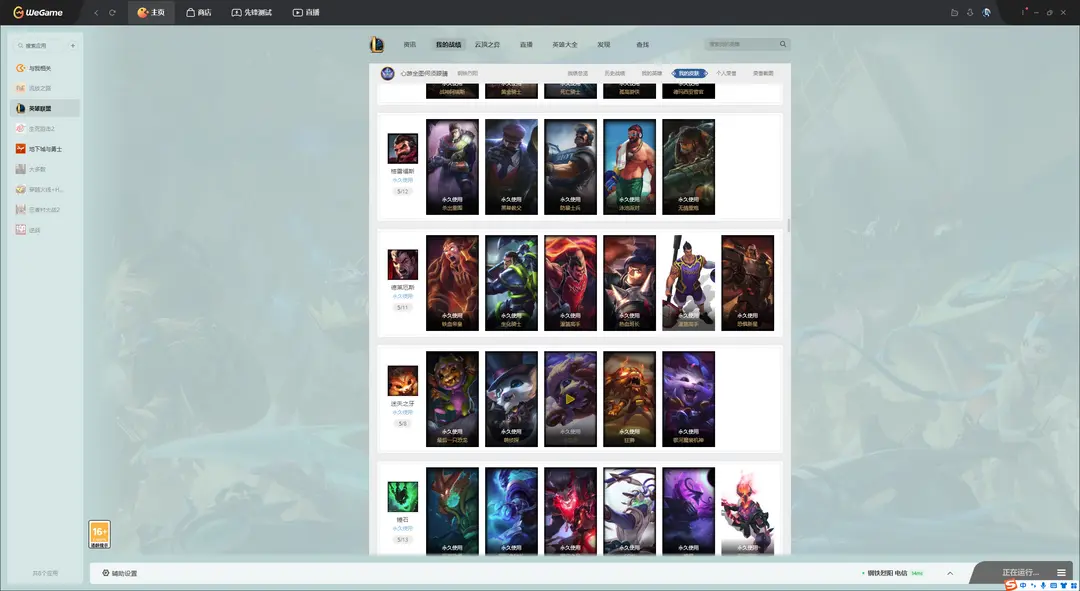Viewport: 1080px width, 591px height.
Task: Go back with the back arrow
Action: point(96,12)
